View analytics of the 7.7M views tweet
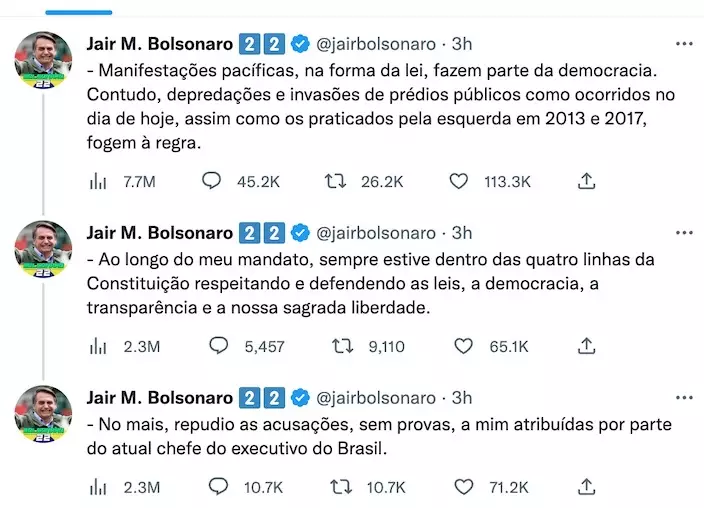Screen dimensions: 704x508 click(98, 181)
